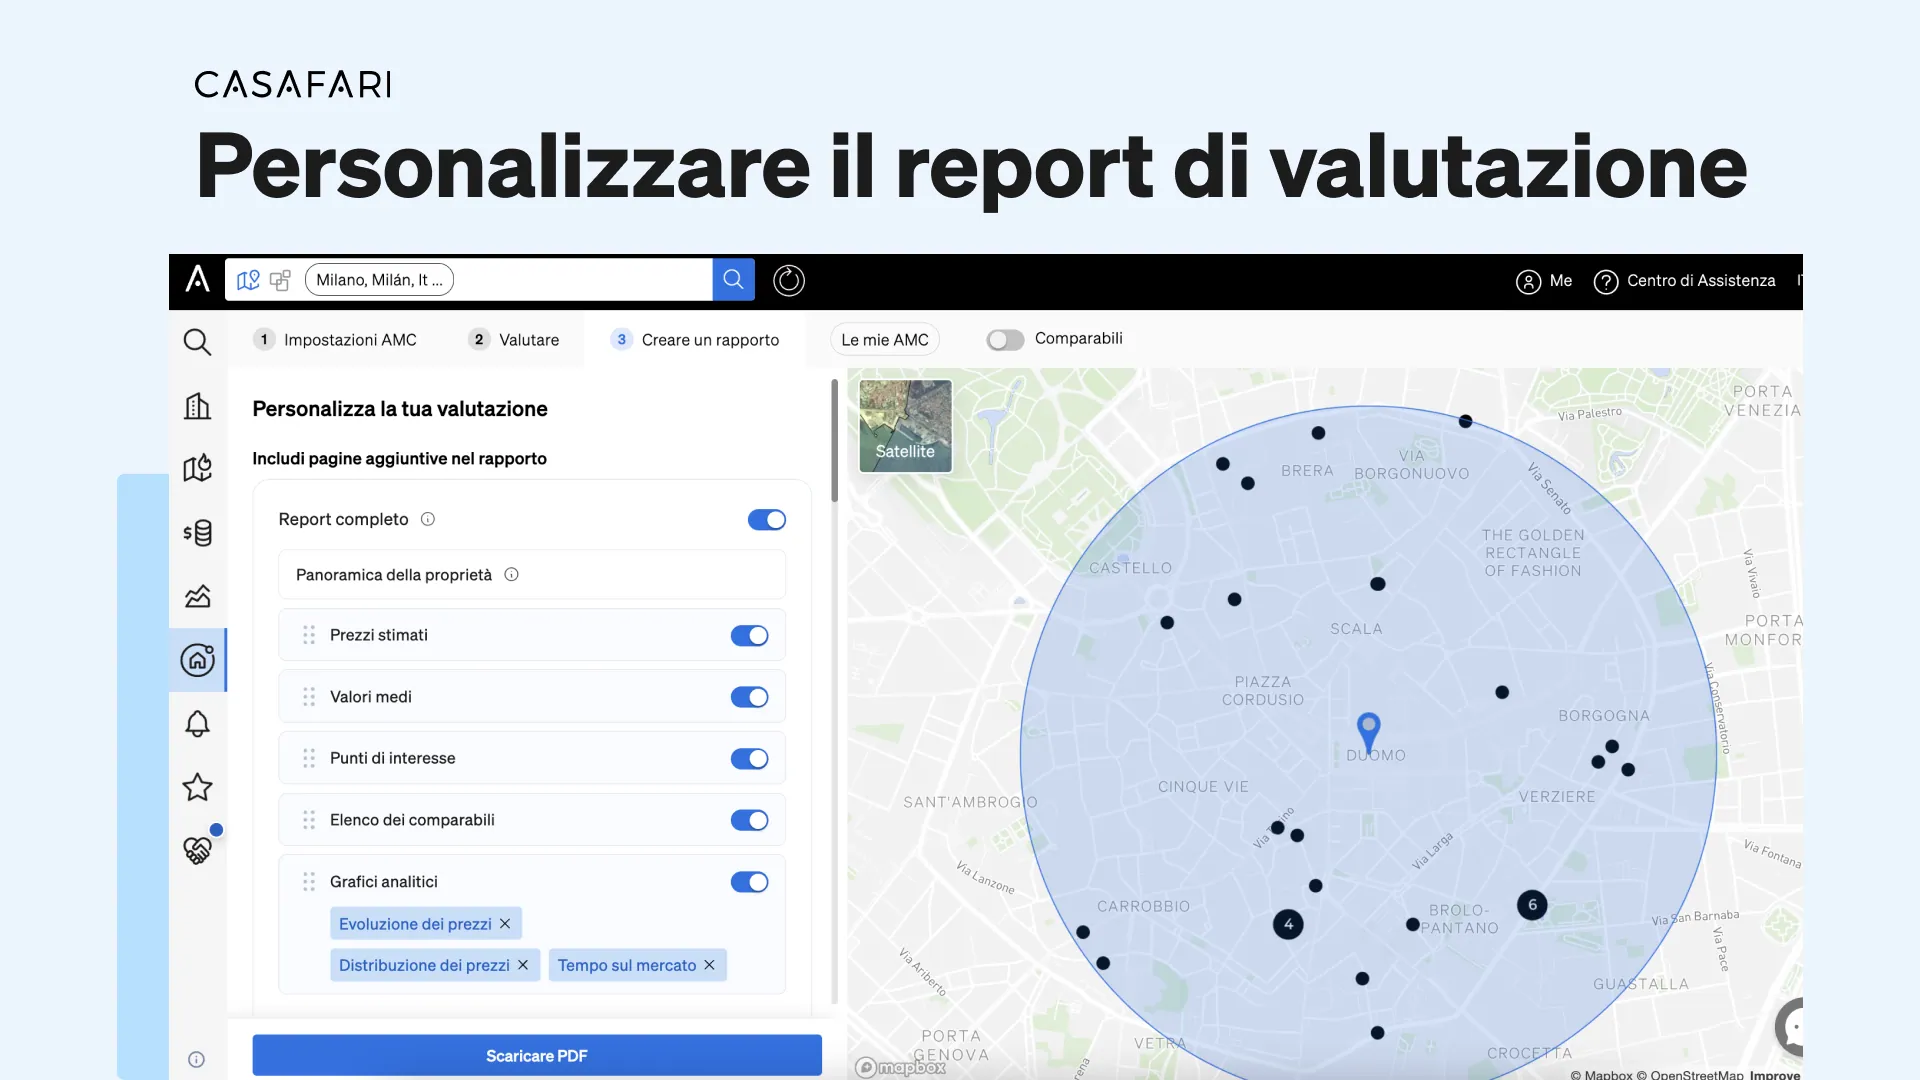The width and height of the screenshot is (1920, 1080).
Task: Open the sidebar dollar coins icon
Action: 197,532
